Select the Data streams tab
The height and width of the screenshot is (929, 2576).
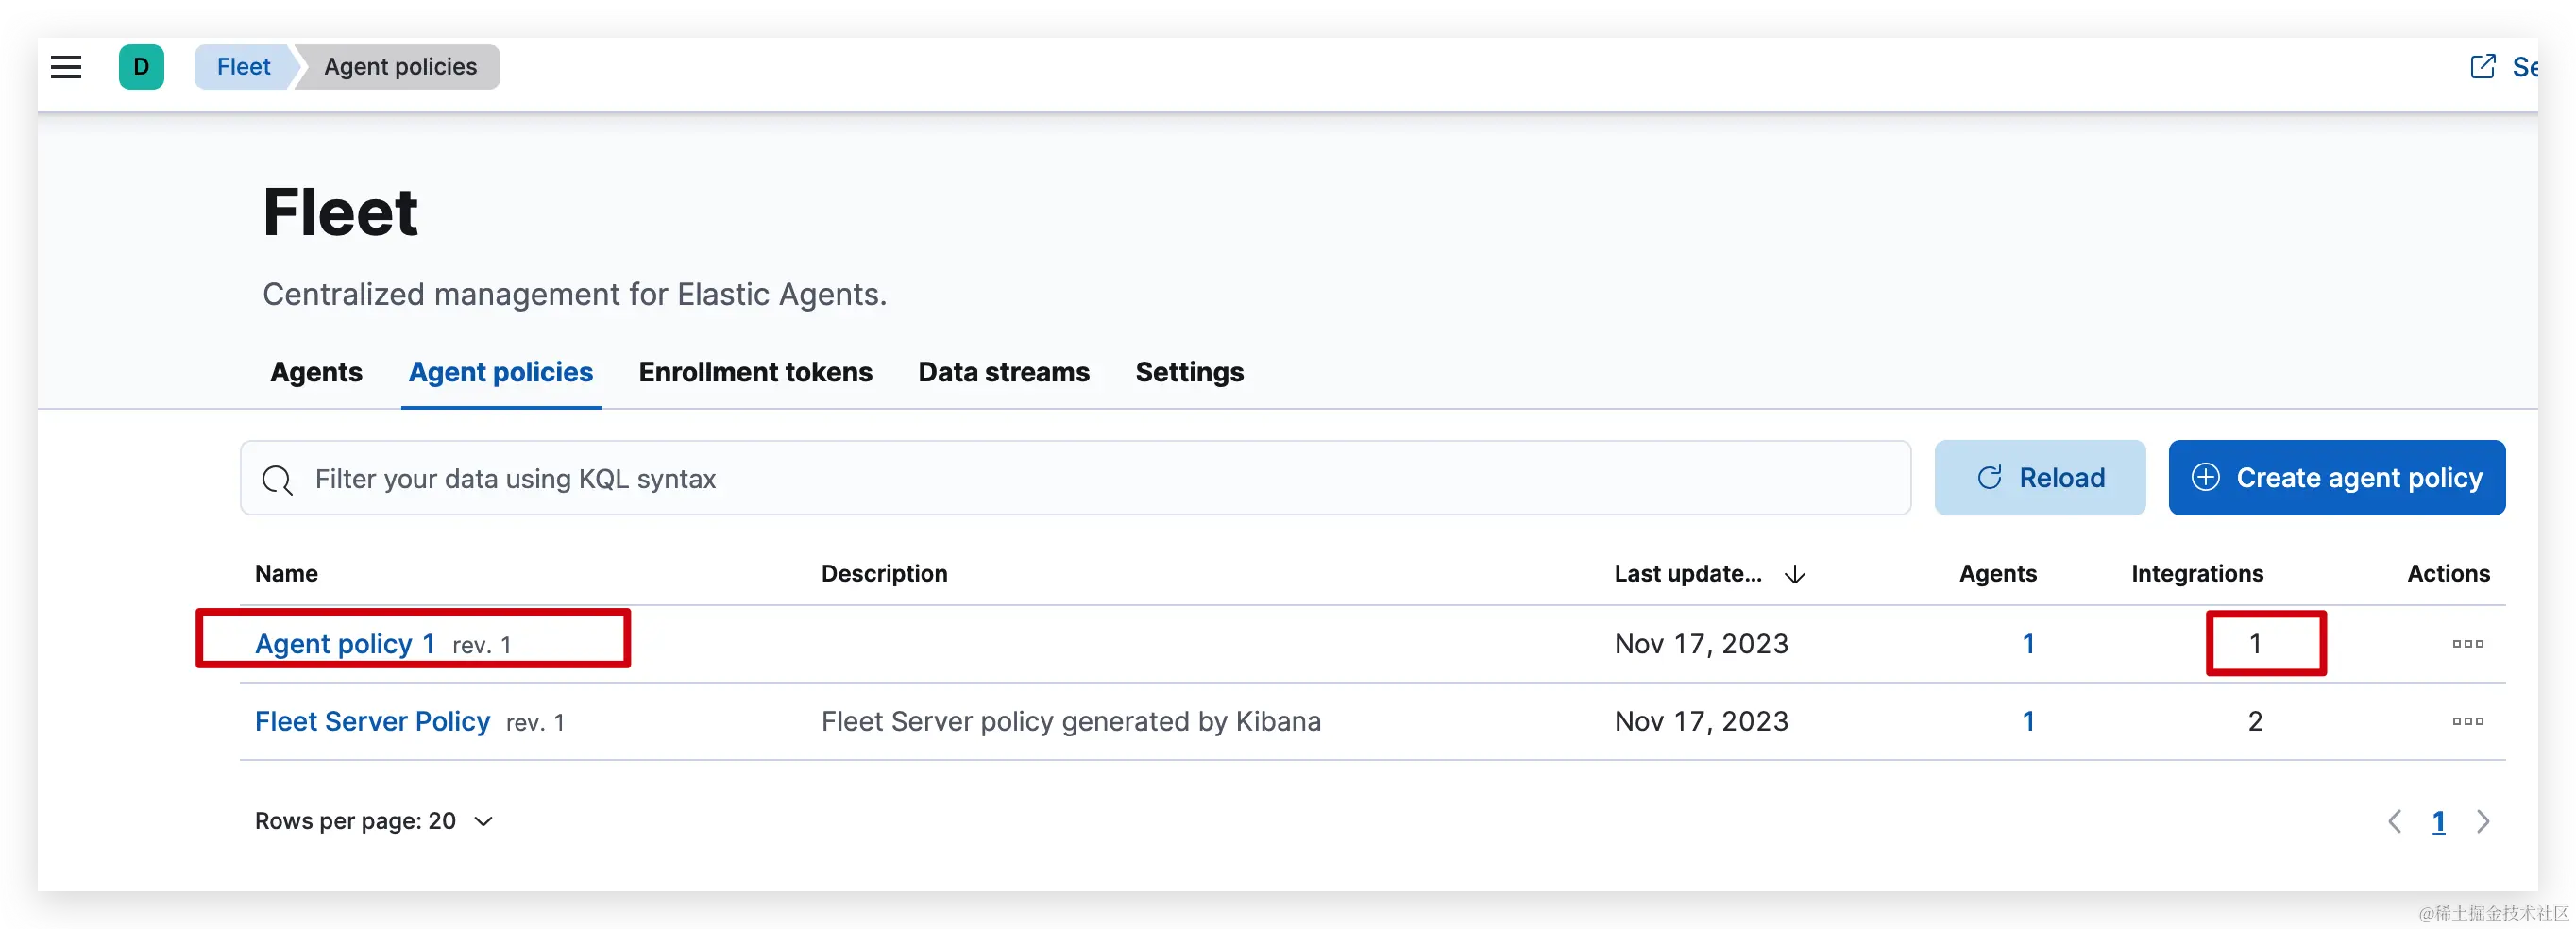click(x=1003, y=372)
